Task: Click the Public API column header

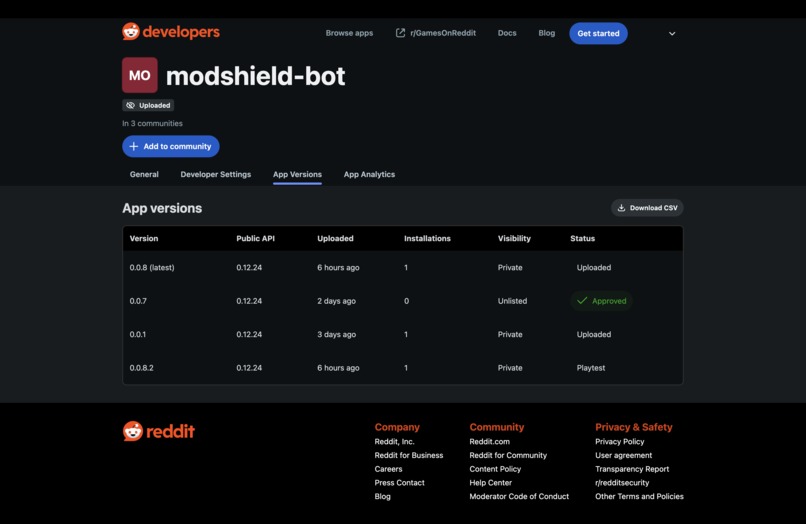Action: click(x=255, y=239)
